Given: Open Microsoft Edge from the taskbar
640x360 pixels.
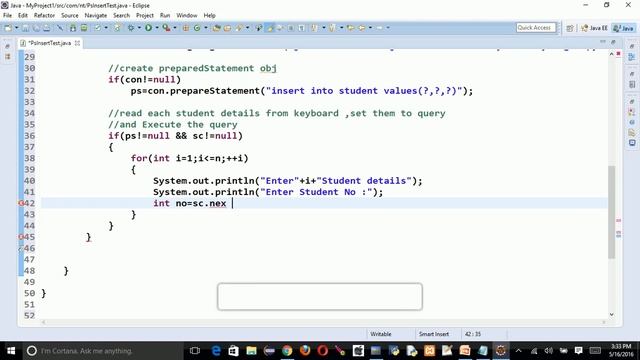Looking at the screenshot, I should tap(216, 351).
